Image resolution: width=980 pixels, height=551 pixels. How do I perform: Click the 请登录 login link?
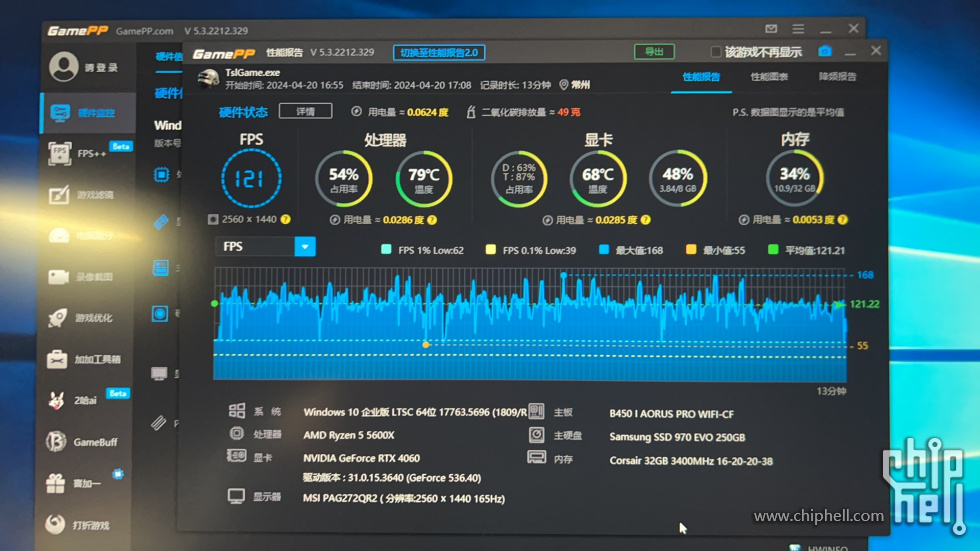pos(101,67)
